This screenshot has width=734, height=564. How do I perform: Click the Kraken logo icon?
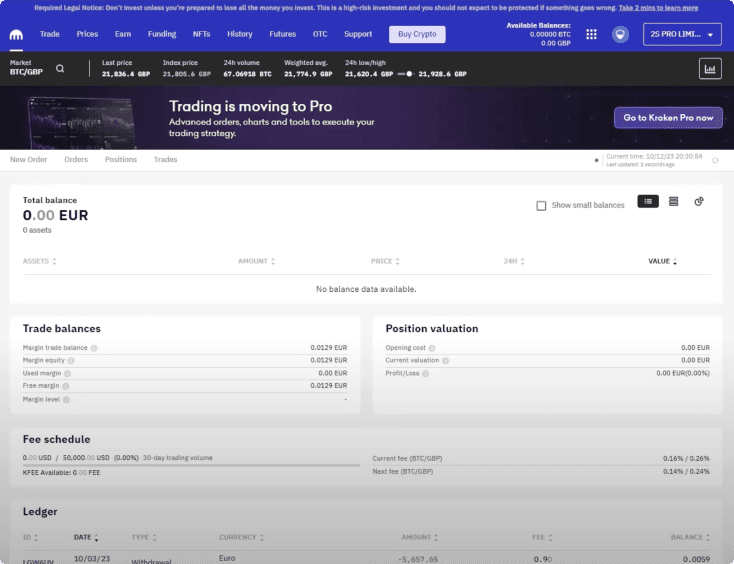click(16, 35)
